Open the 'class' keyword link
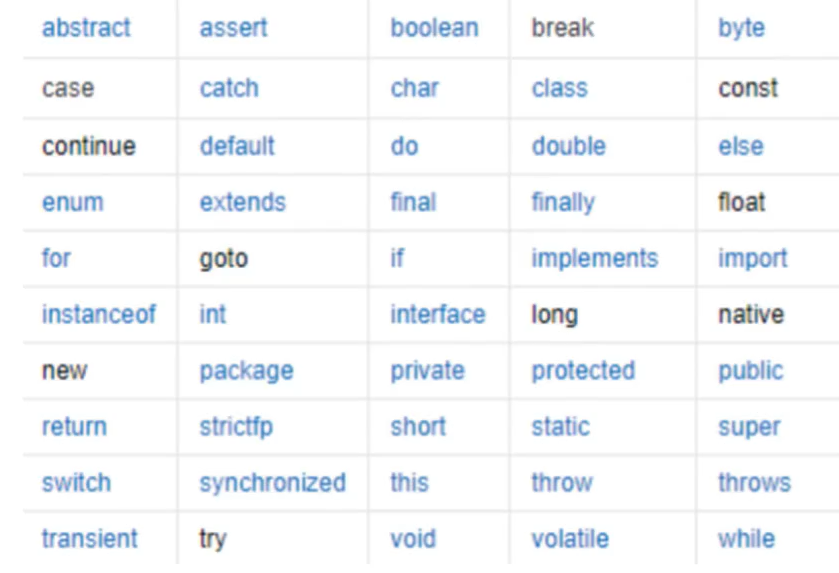This screenshot has width=839, height=573. point(559,88)
